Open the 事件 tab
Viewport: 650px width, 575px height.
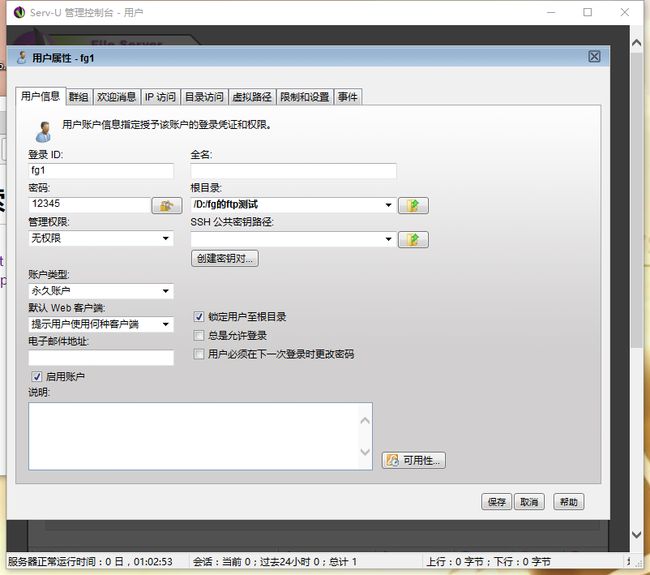(x=348, y=97)
